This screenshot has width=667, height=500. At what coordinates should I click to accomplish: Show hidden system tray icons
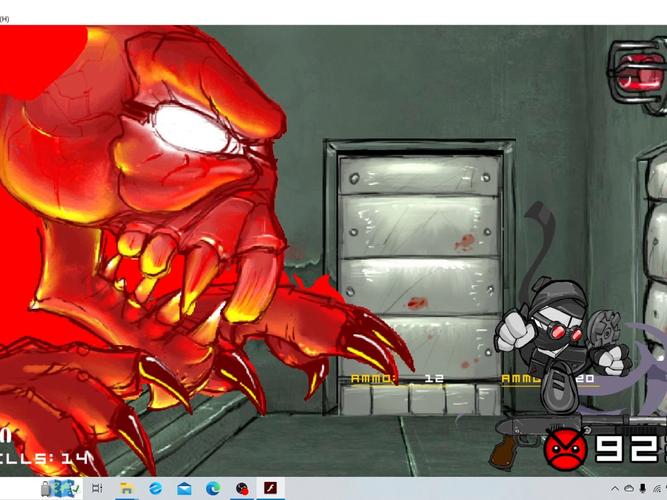[x=615, y=489]
